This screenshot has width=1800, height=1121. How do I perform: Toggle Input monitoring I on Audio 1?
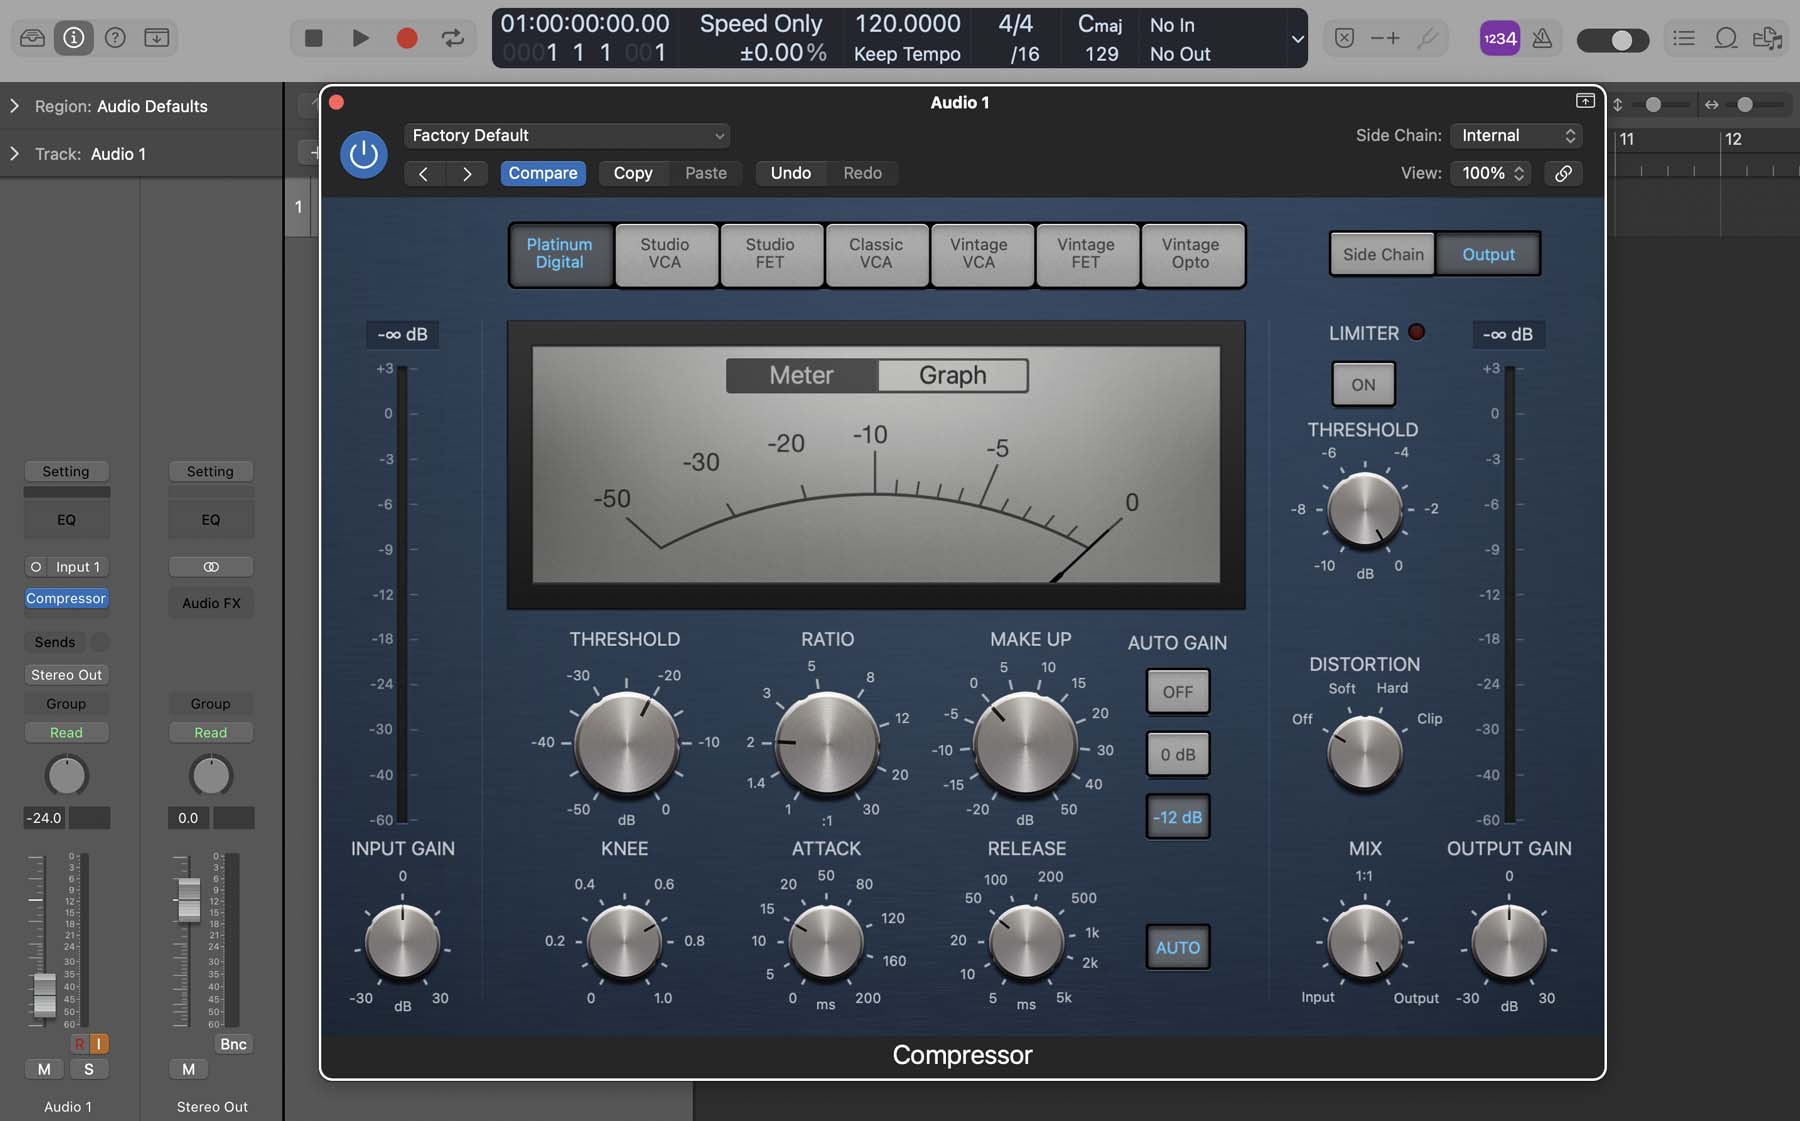click(x=98, y=1044)
